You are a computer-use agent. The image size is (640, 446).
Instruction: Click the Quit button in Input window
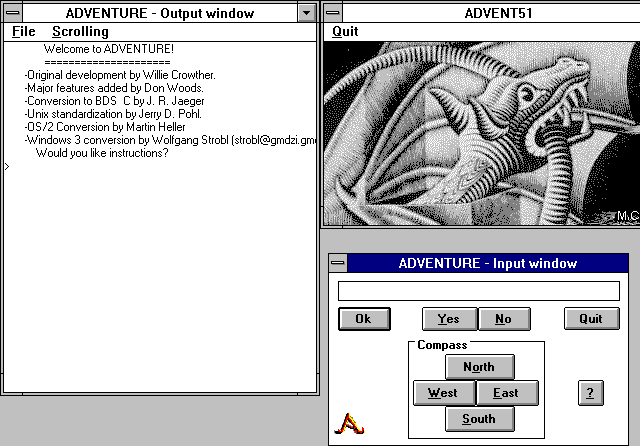coord(591,319)
